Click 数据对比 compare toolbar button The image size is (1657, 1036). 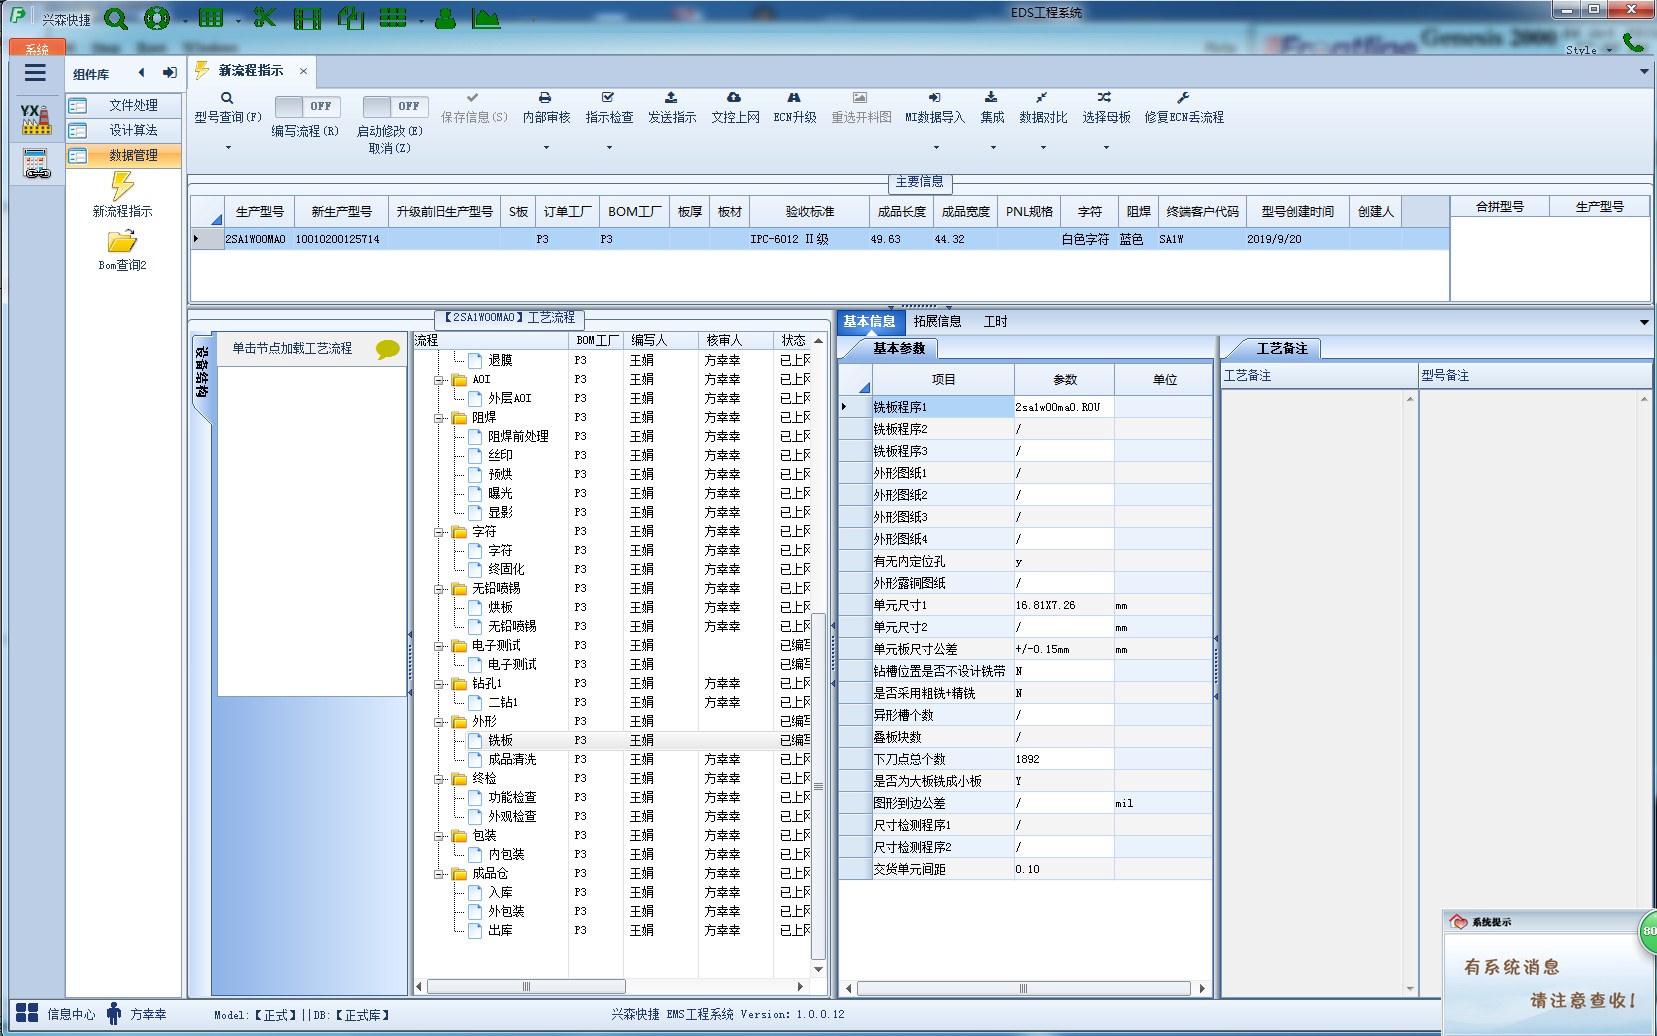coord(1043,108)
